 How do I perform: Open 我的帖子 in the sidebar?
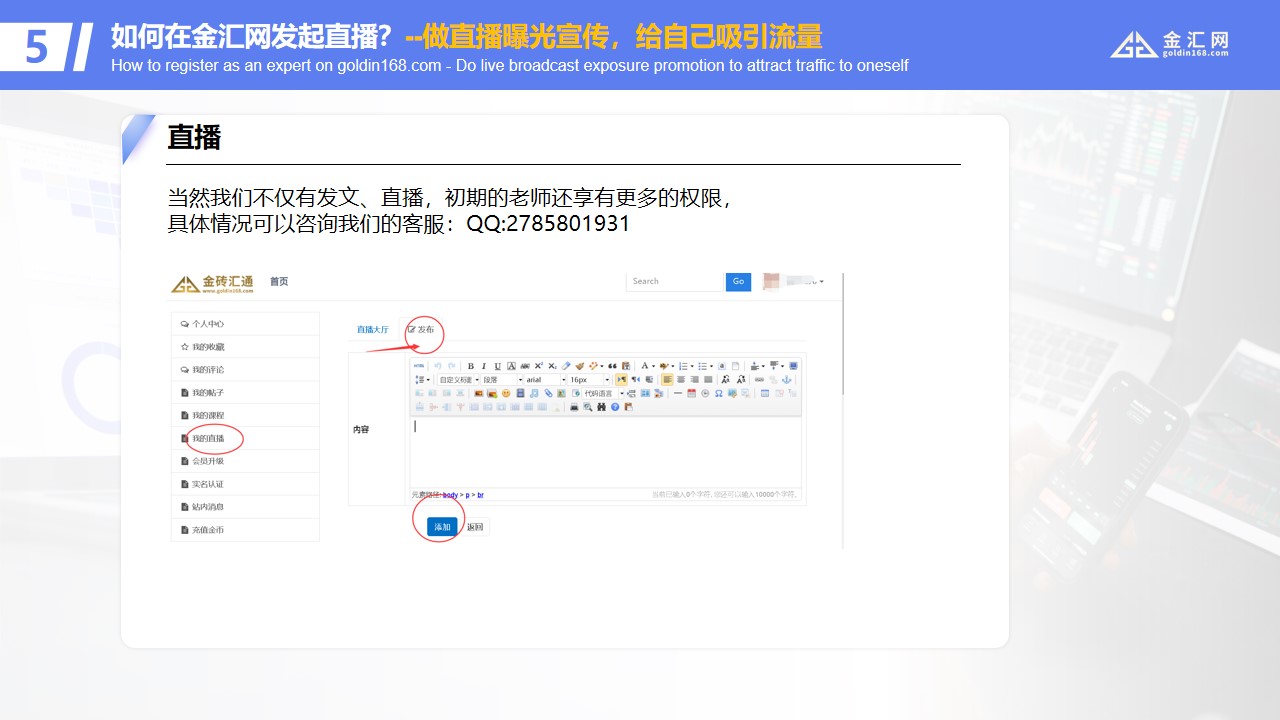(x=245, y=393)
